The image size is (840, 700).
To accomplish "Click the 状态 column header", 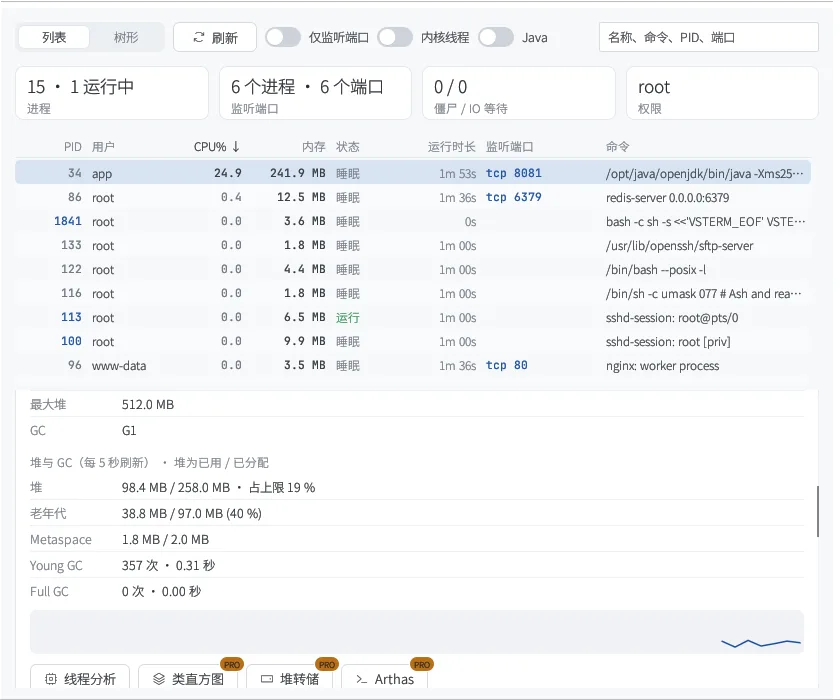I will click(x=348, y=147).
